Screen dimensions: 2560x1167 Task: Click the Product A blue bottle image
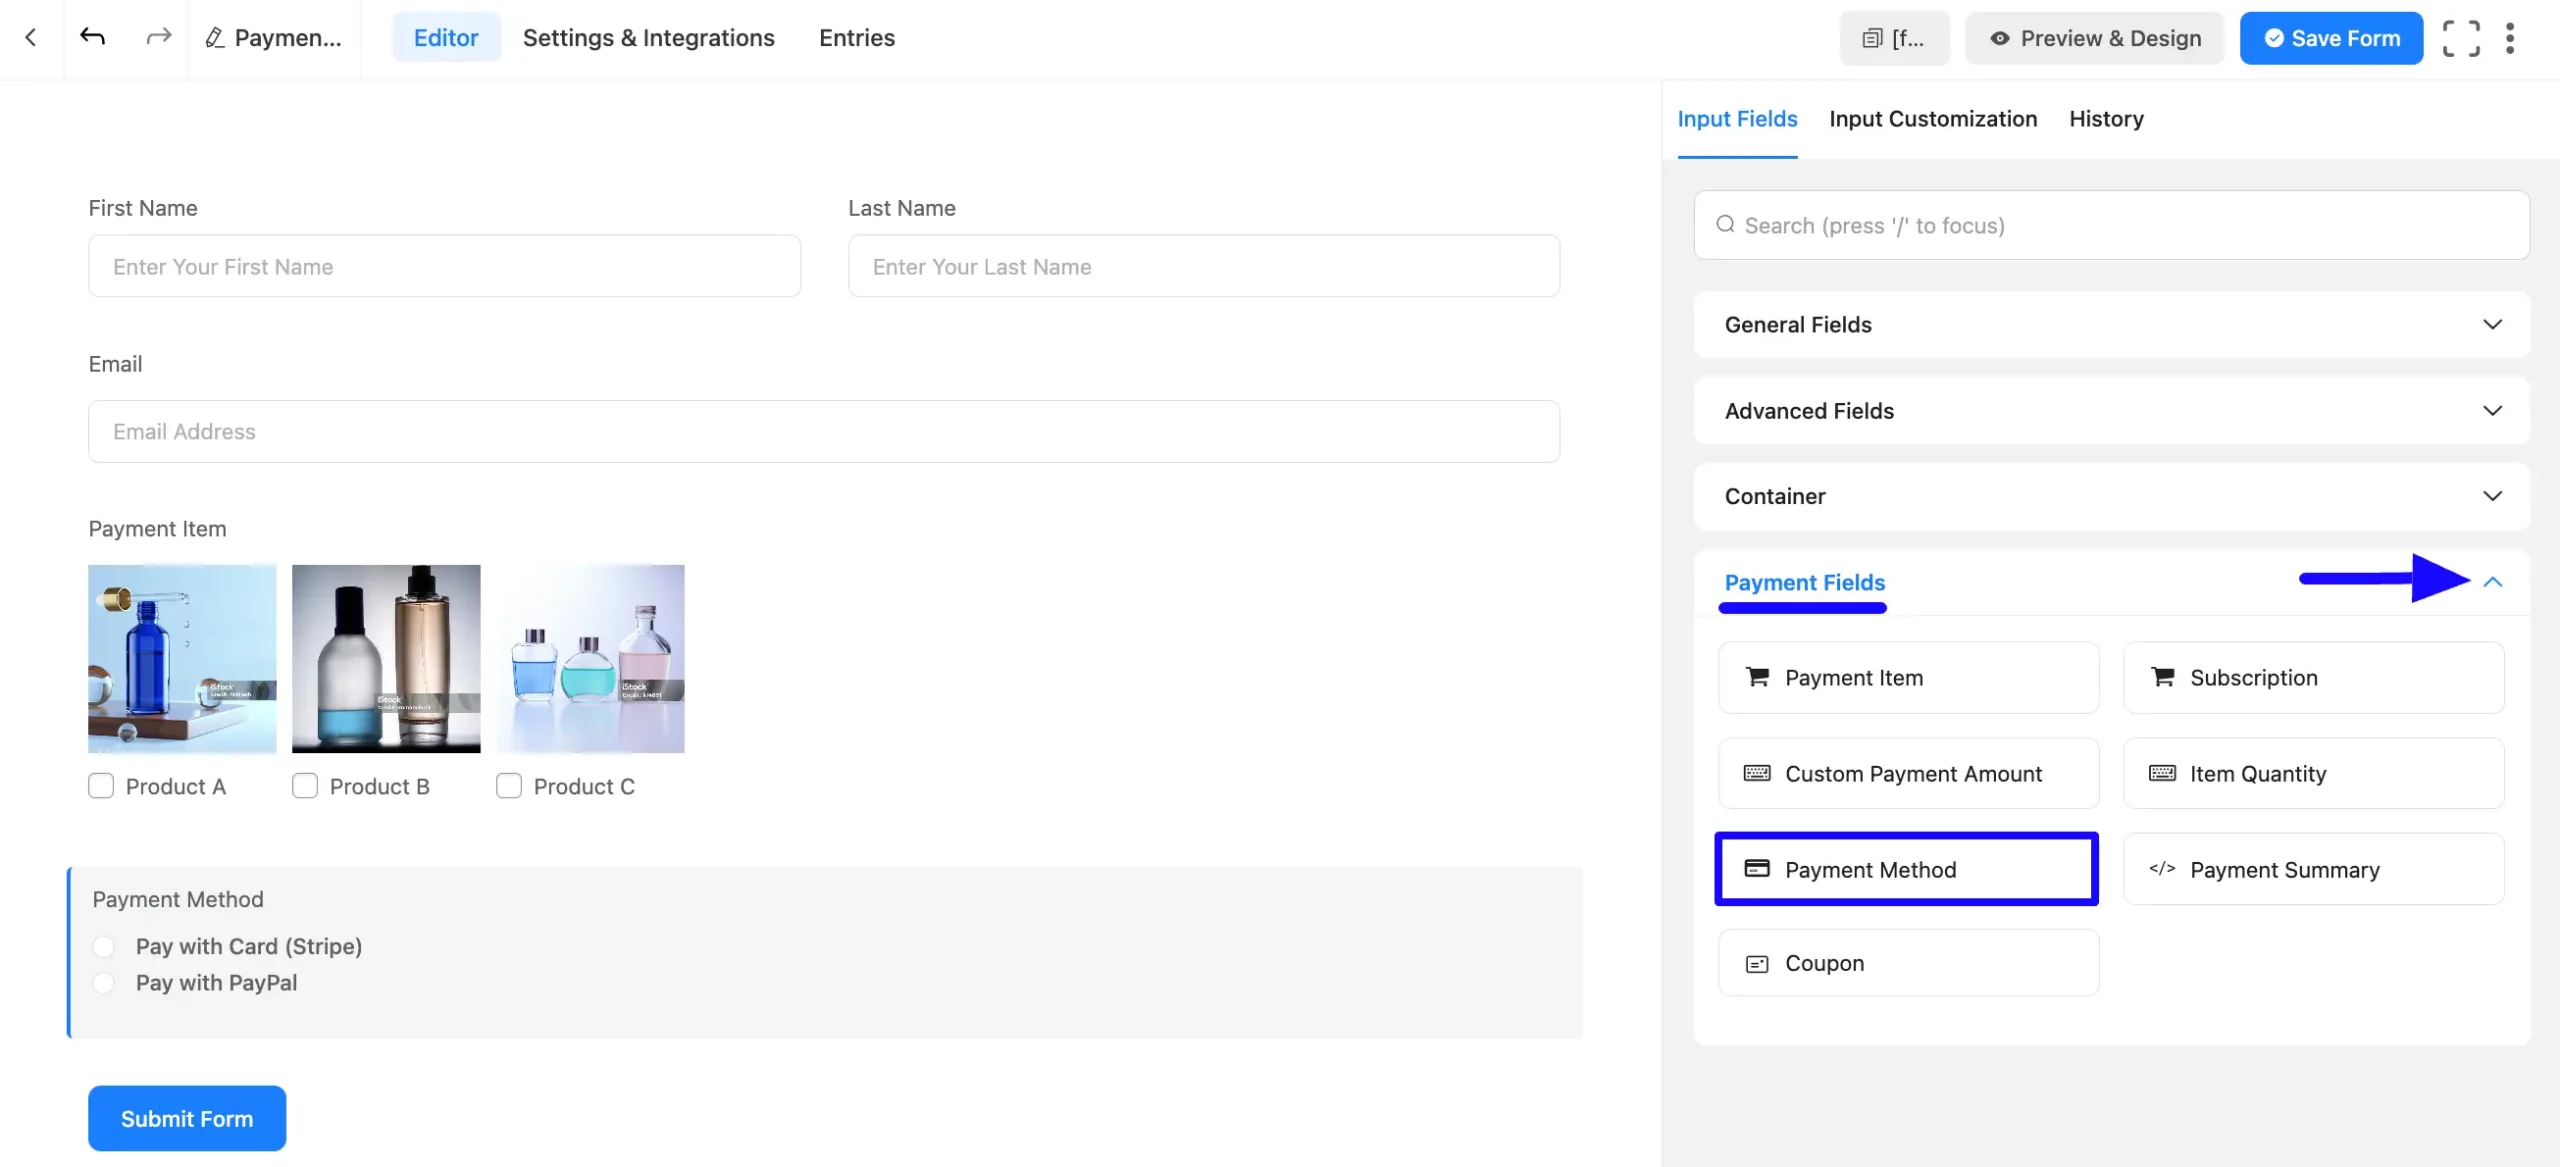182,659
